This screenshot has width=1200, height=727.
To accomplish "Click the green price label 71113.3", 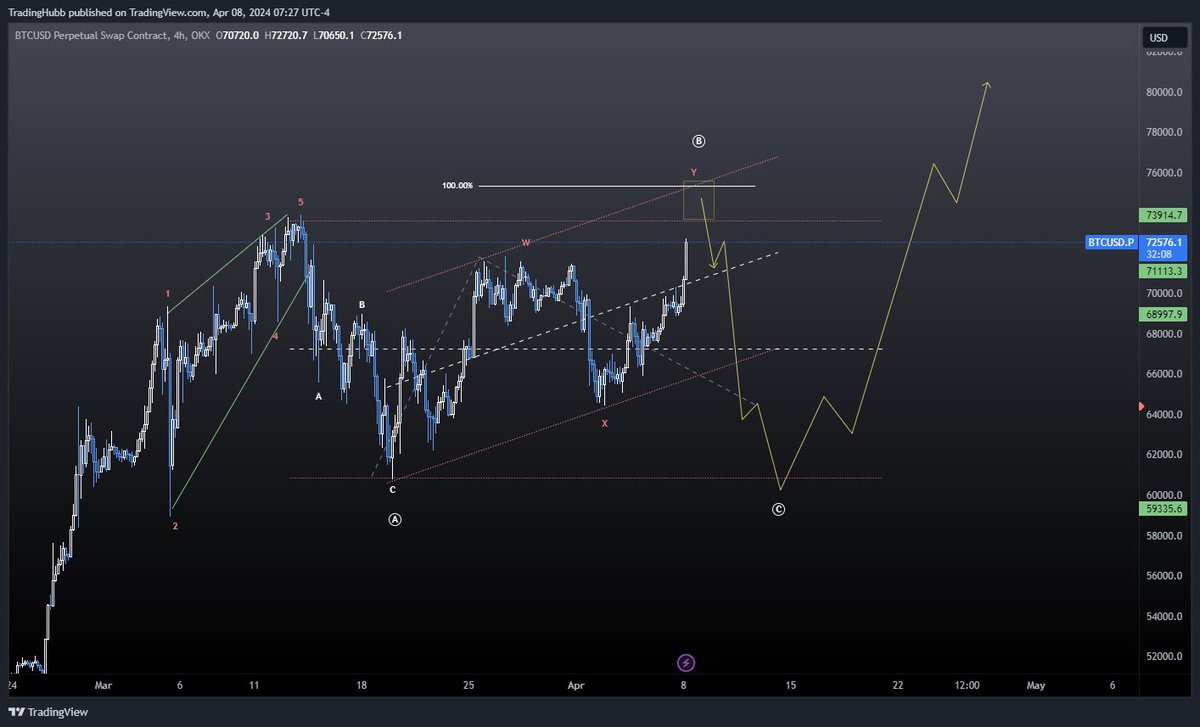I will (x=1164, y=271).
